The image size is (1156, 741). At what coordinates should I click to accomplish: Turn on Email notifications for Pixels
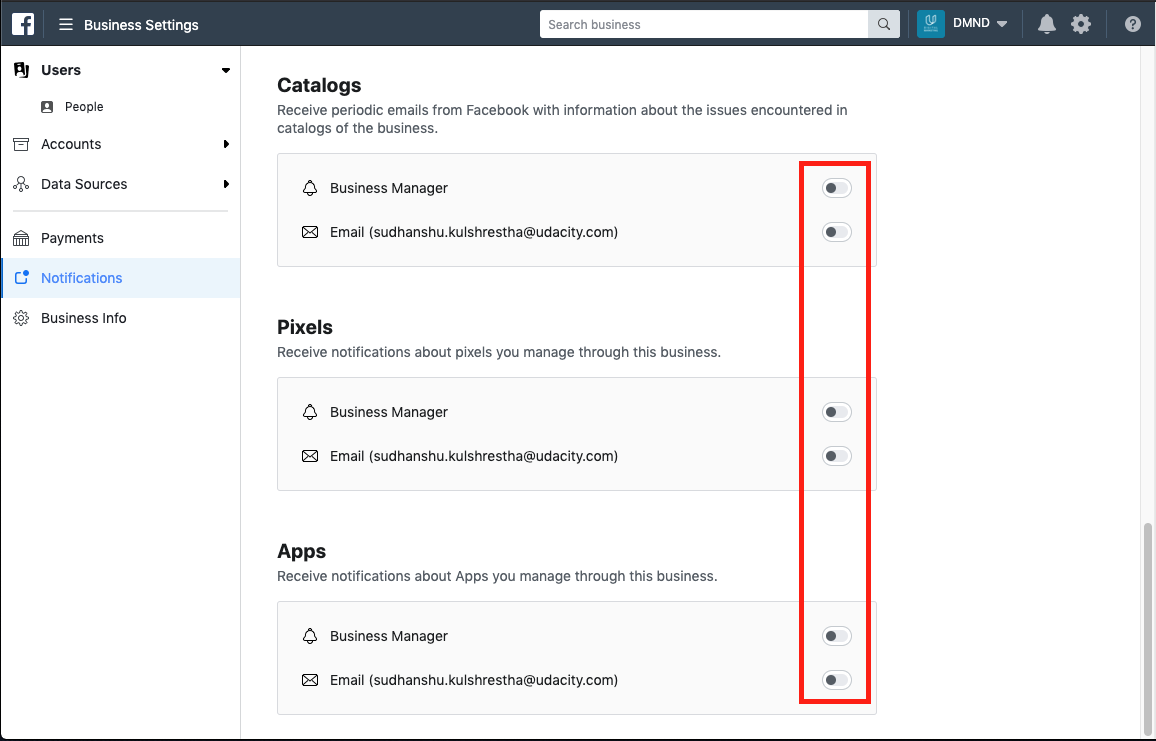pos(836,455)
